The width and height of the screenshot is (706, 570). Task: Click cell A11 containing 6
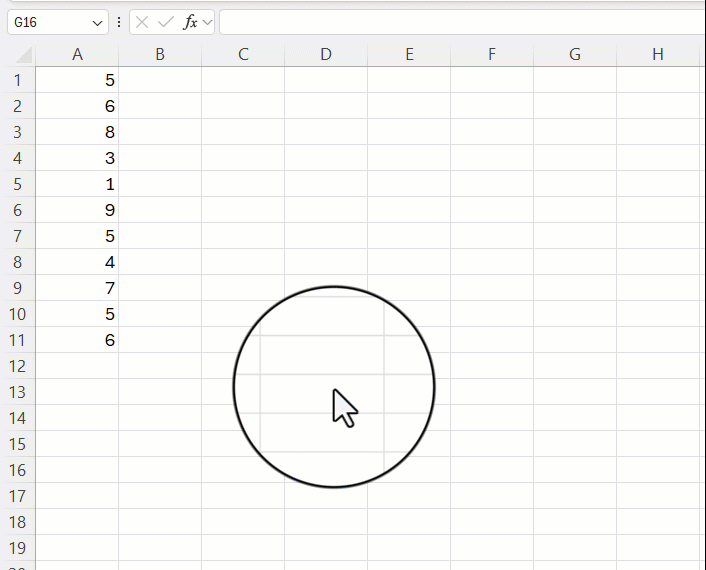77,340
